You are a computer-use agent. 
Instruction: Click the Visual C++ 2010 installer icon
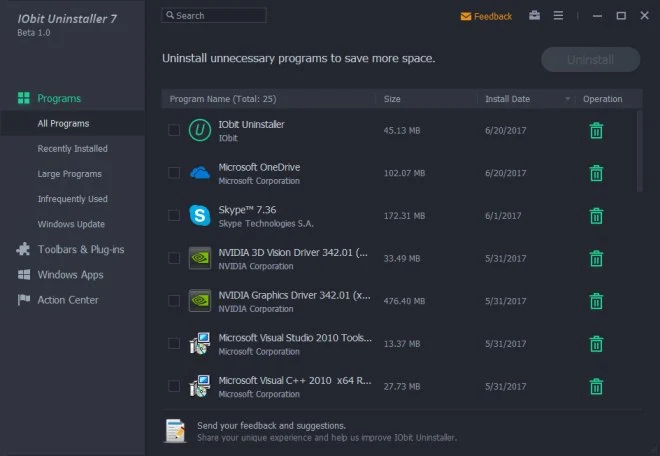[200, 386]
